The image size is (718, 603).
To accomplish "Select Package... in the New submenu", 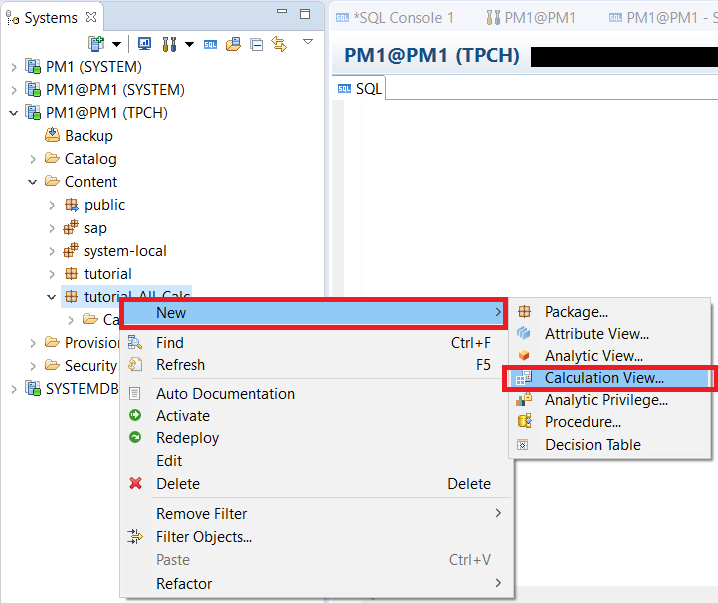I will 610,312.
